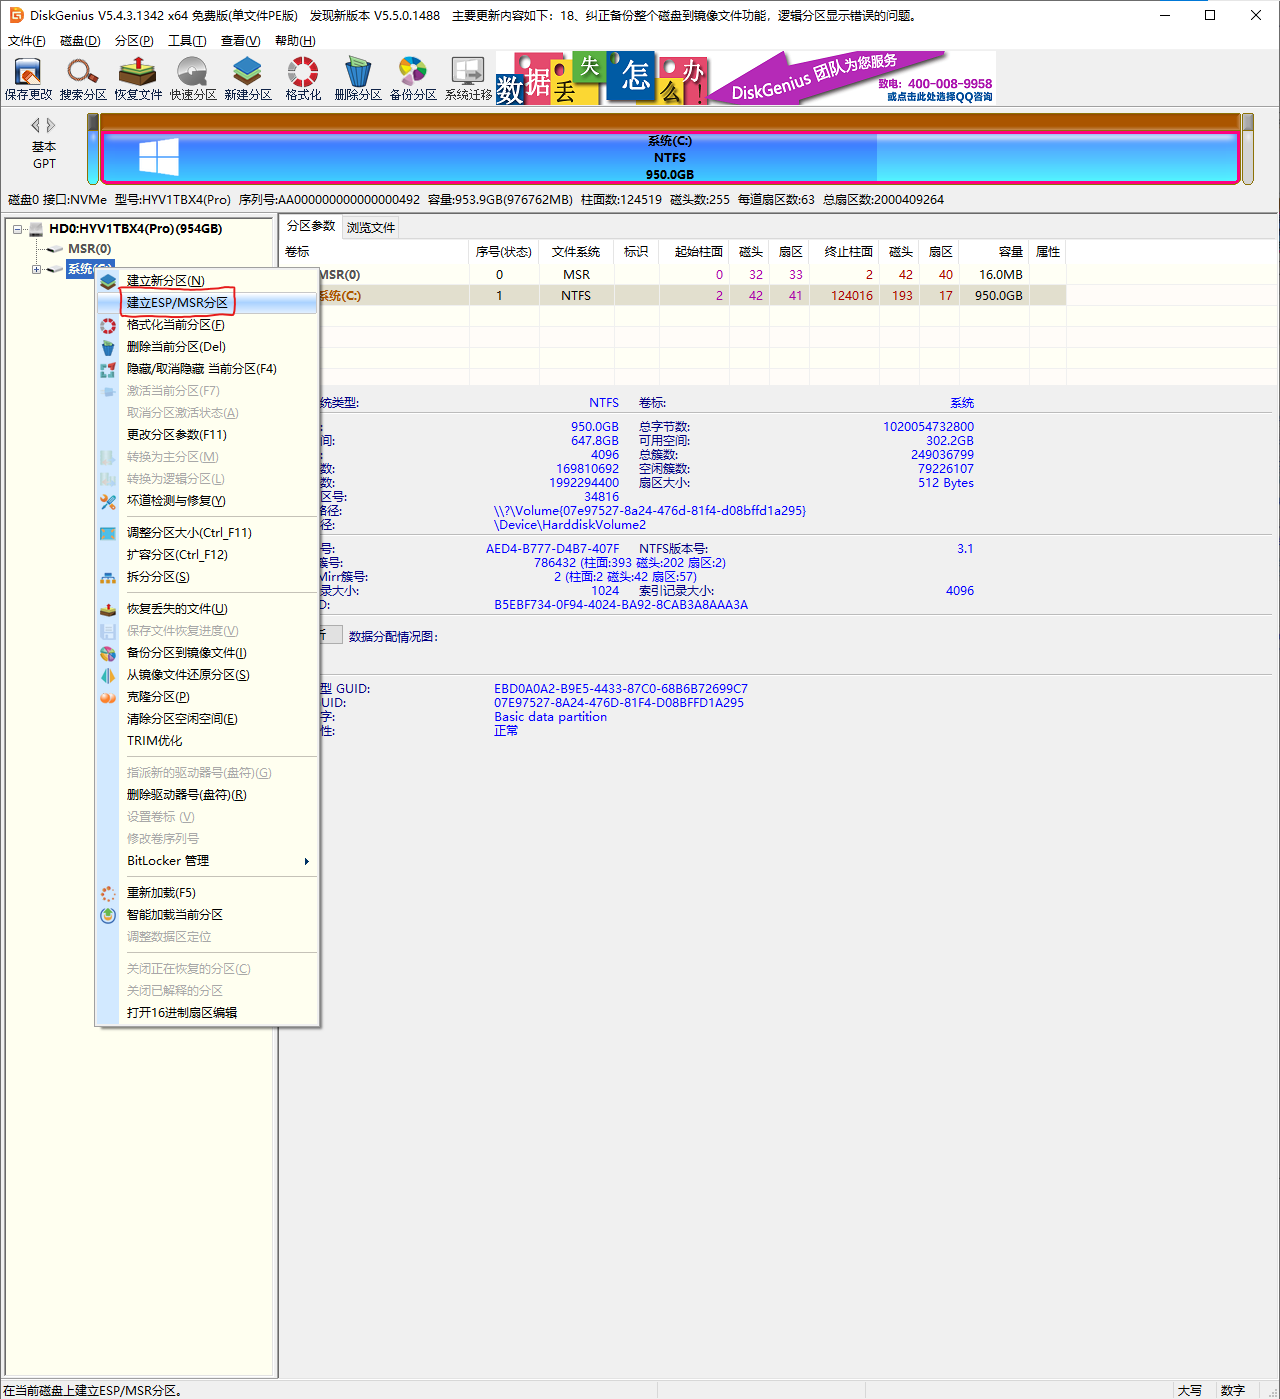Click the 数据分配情况图 label

[x=393, y=637]
